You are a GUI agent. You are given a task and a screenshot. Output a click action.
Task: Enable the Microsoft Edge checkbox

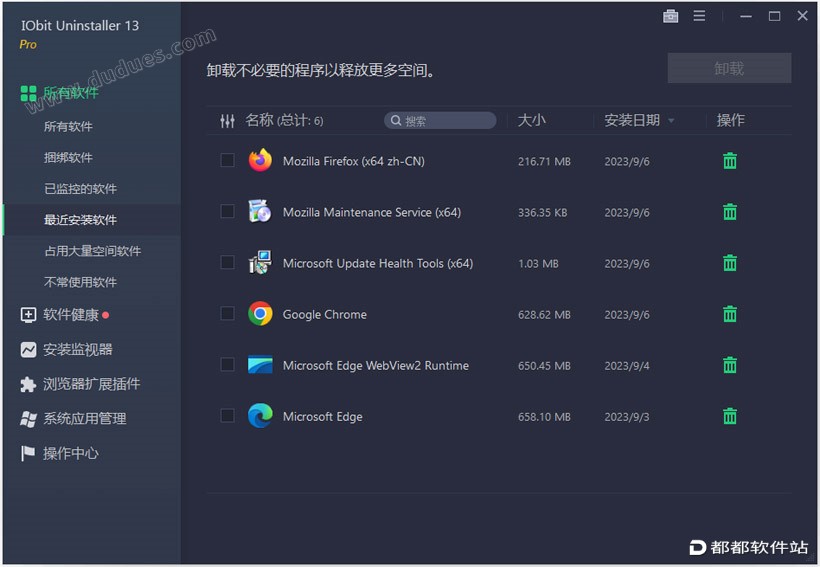(227, 415)
